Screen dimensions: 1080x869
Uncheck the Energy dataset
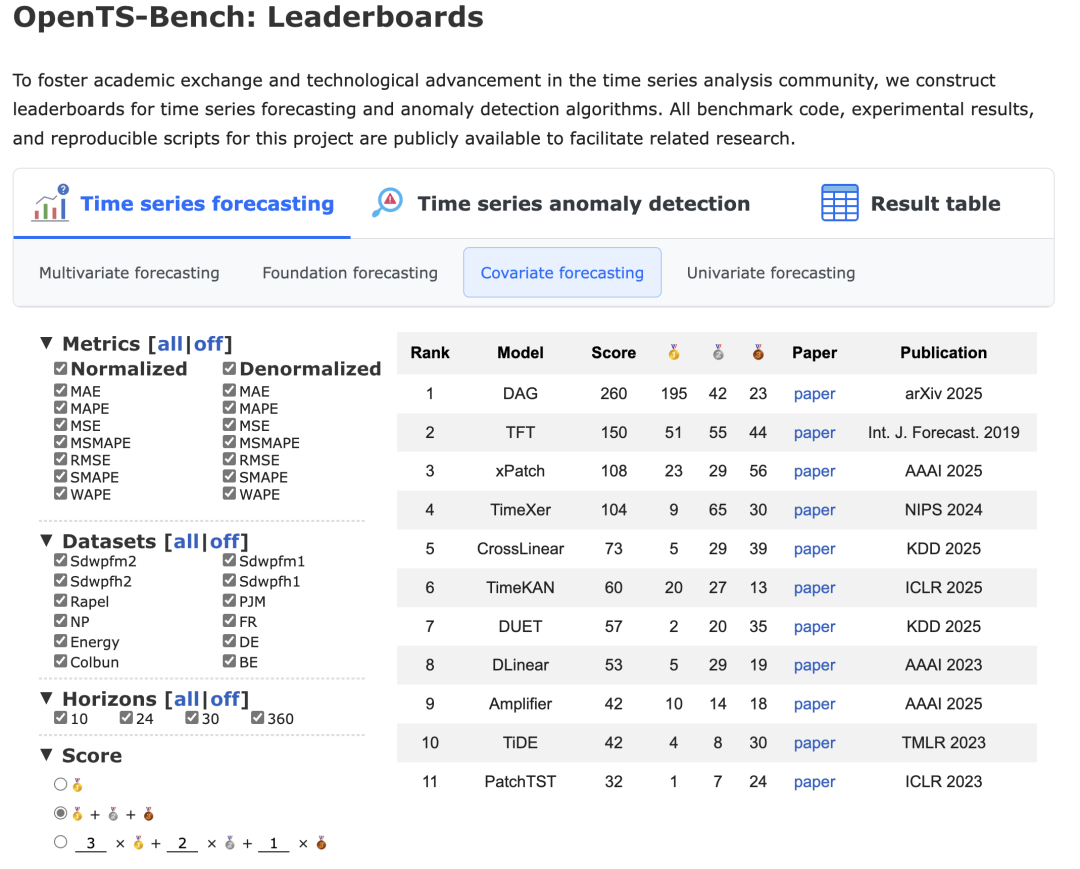(x=61, y=641)
